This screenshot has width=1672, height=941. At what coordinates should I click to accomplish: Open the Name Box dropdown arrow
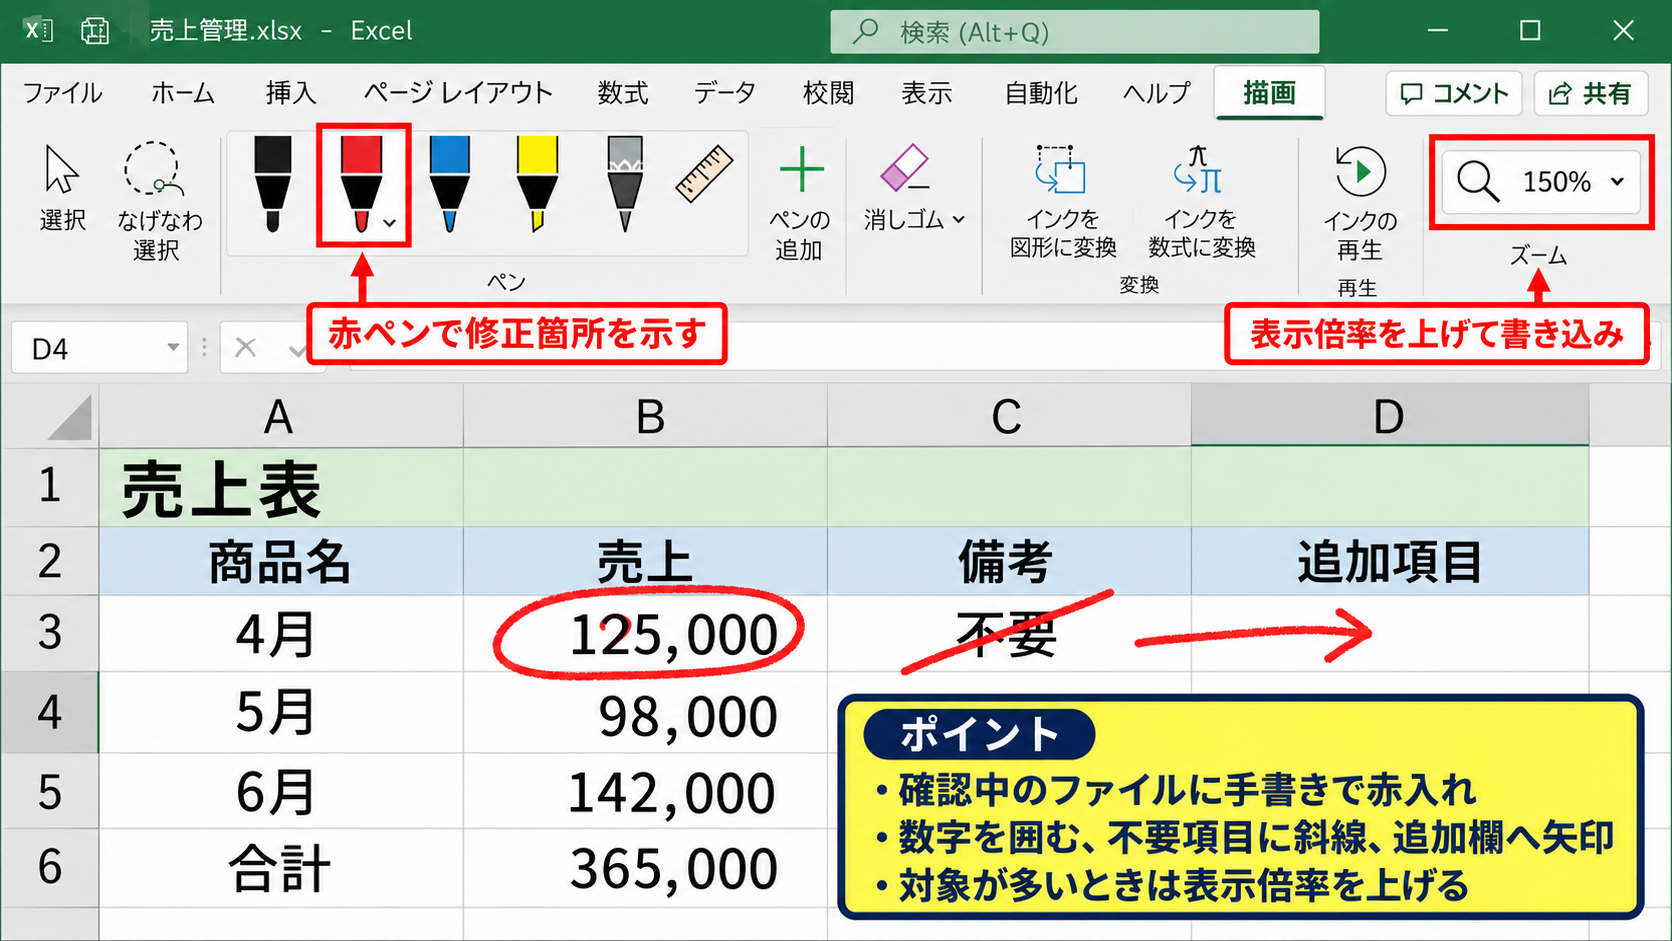[x=173, y=348]
